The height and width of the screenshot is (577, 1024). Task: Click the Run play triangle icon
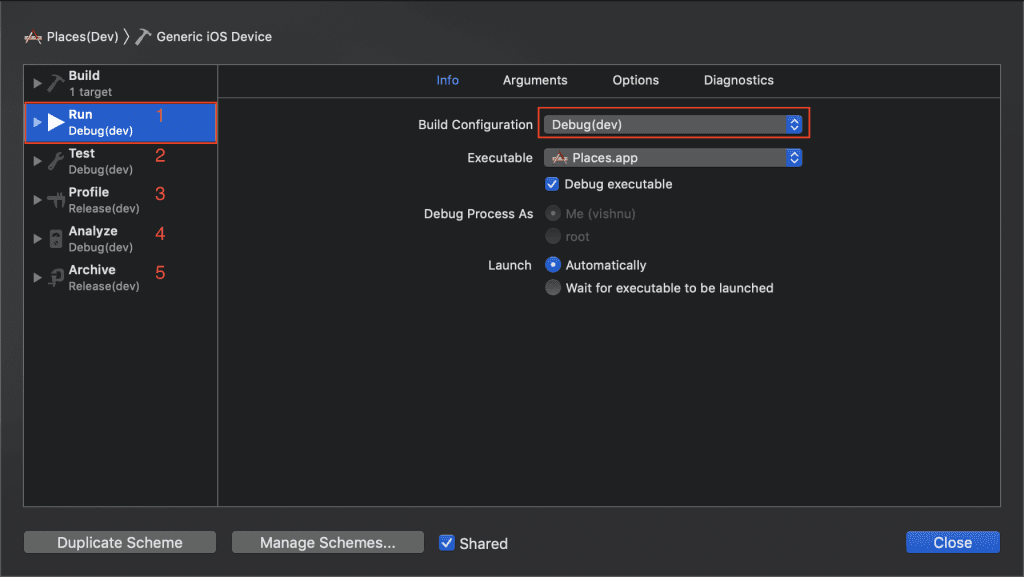tap(56, 122)
